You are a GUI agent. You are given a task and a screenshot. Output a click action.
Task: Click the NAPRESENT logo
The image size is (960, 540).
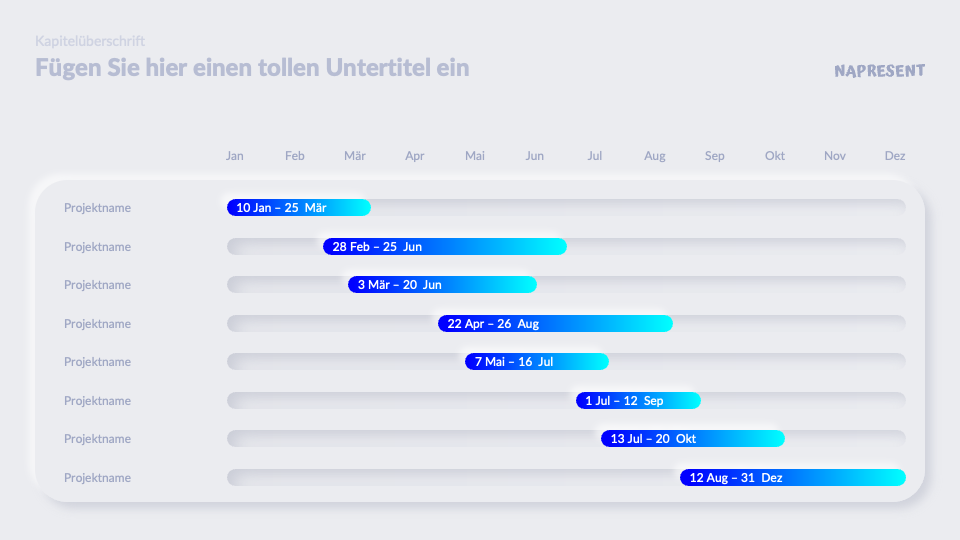coord(879,71)
